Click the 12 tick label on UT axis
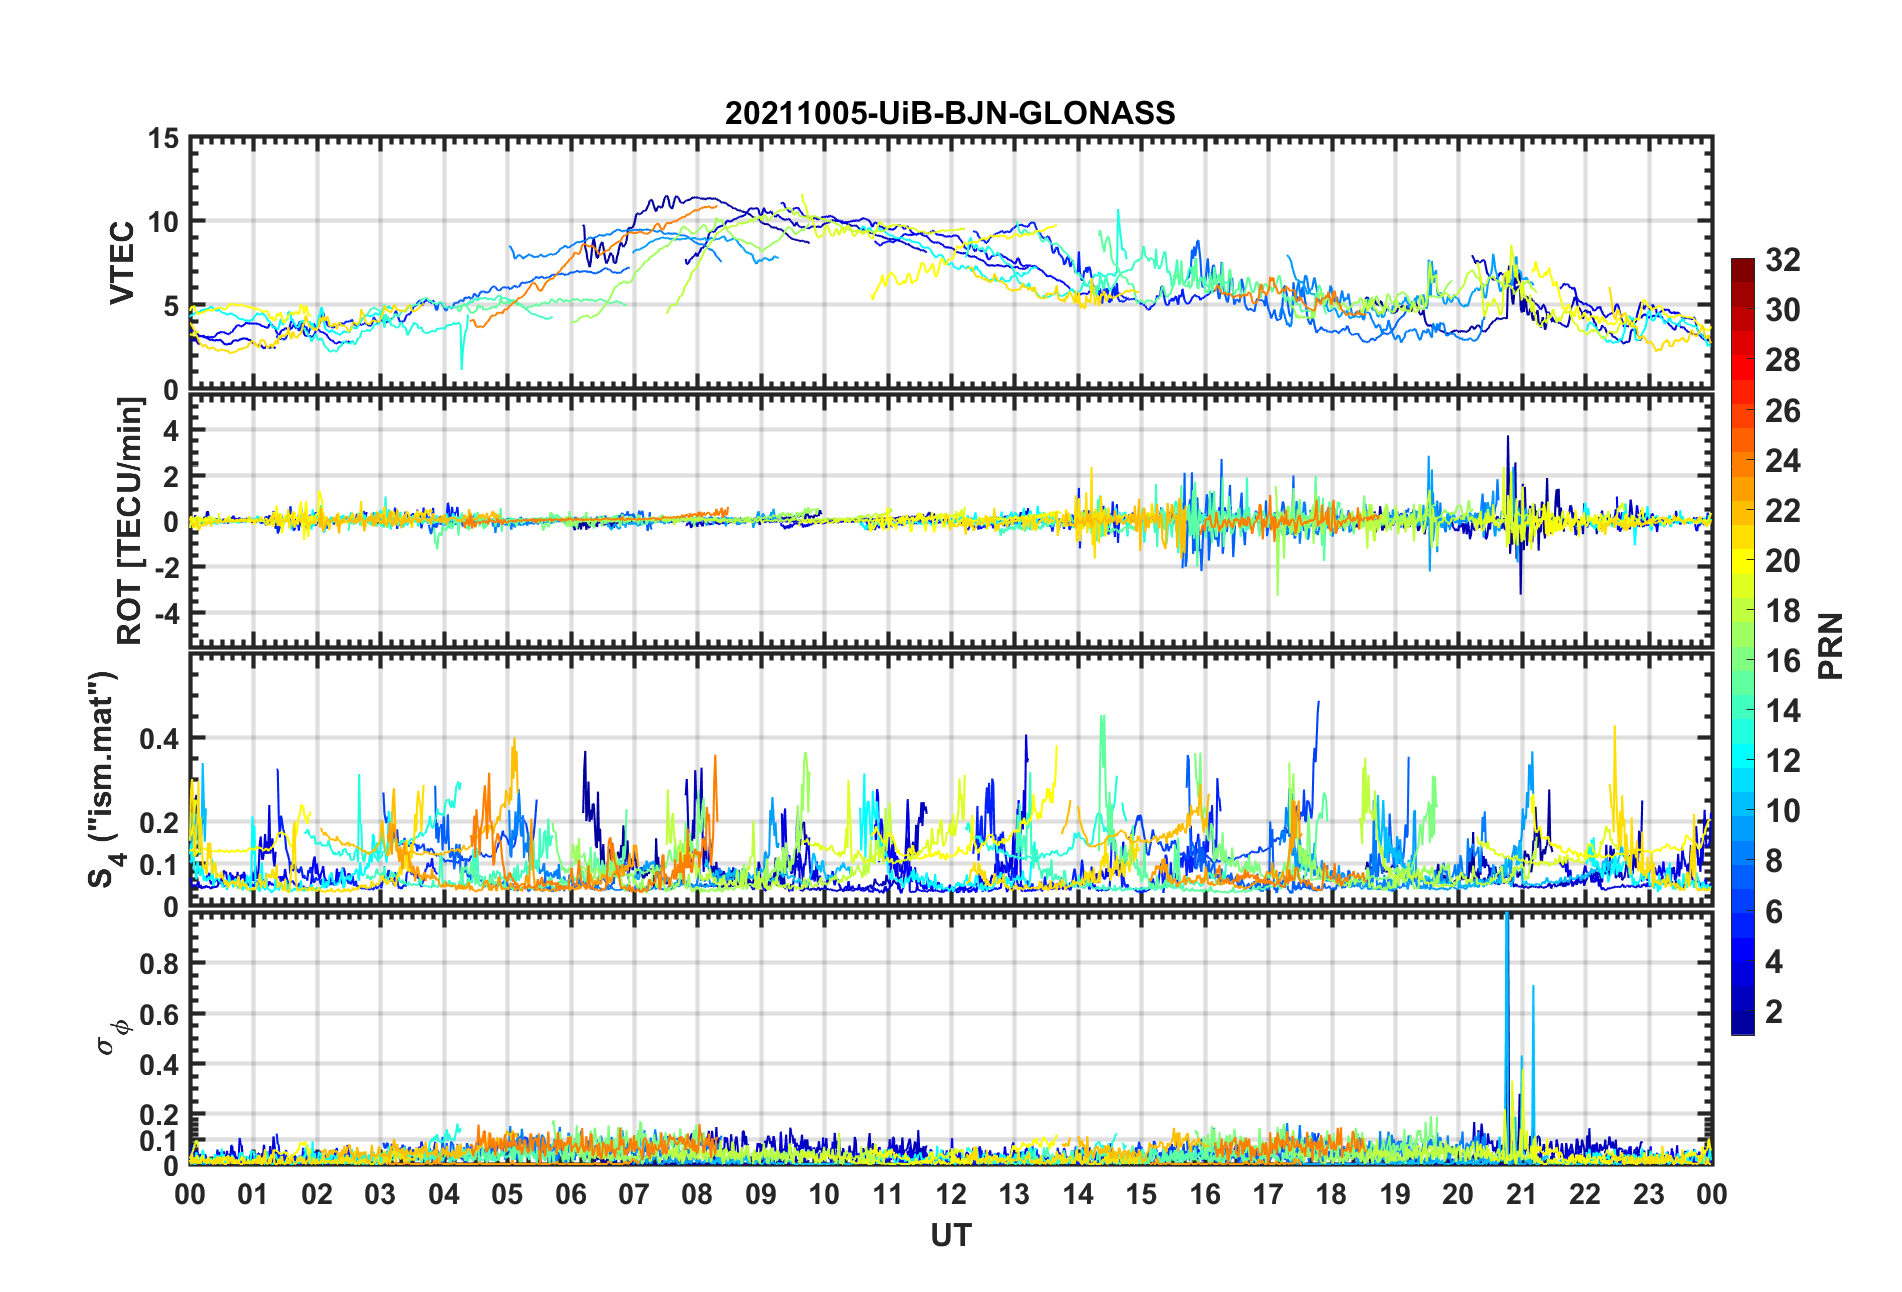Viewport: 1902px width, 1292px height. pyautogui.click(x=951, y=1194)
